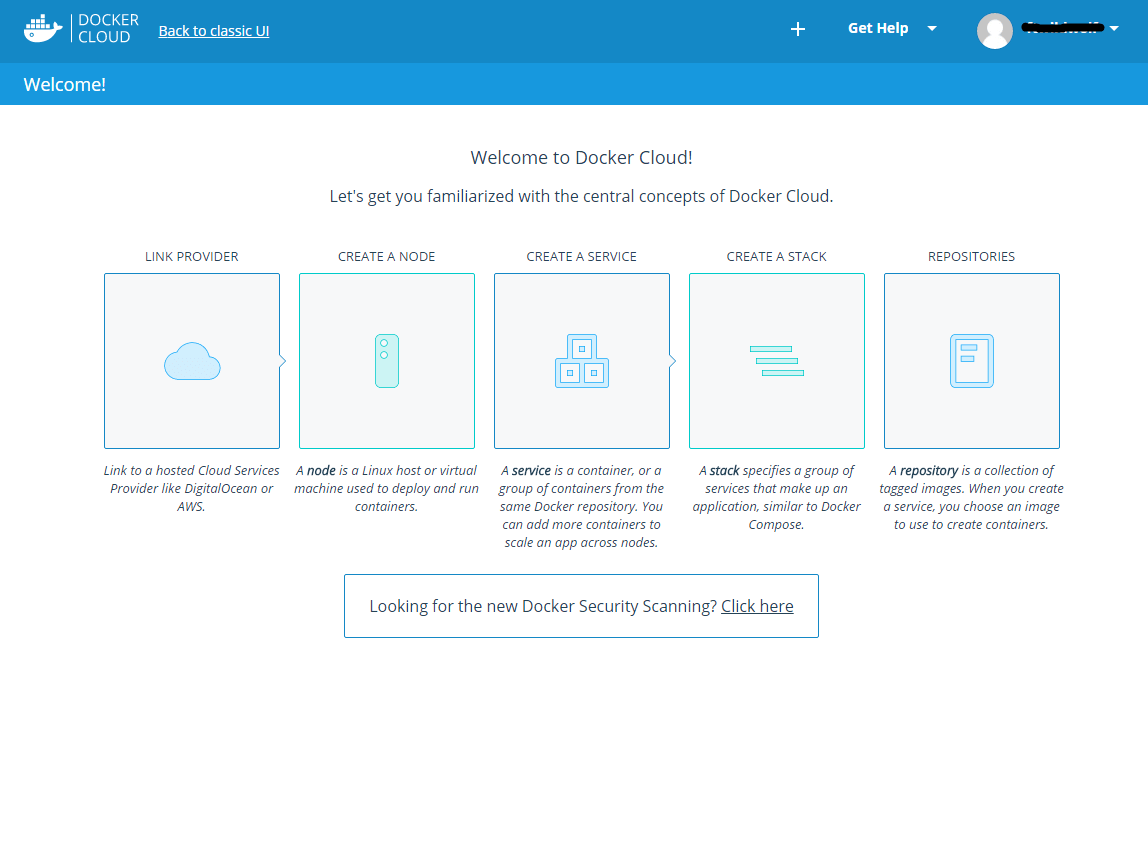Click the 'A service is a container' description
The height and width of the screenshot is (845, 1148).
581,507
